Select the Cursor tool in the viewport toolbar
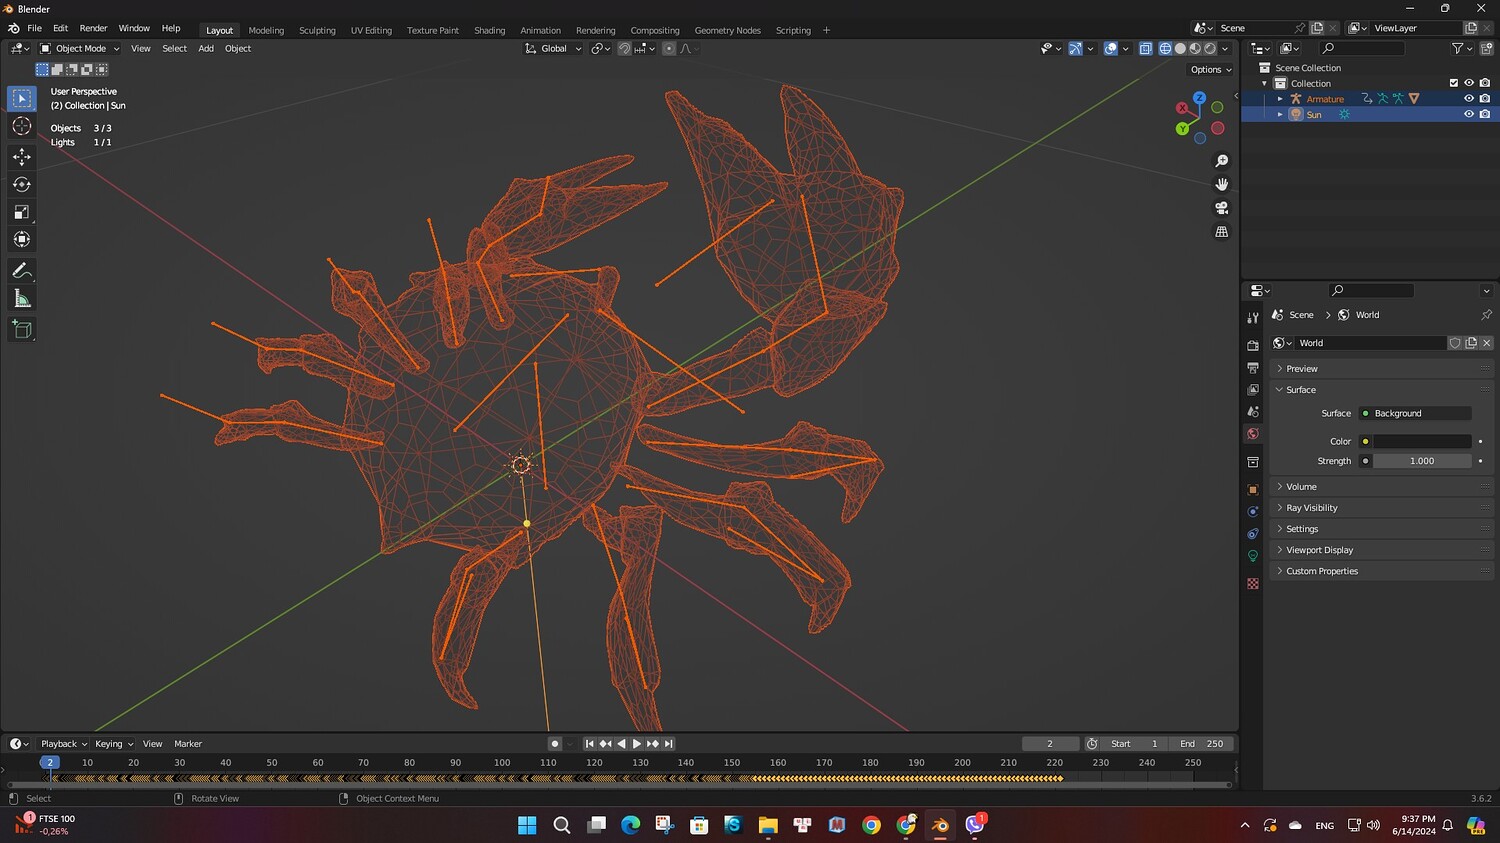Image resolution: width=1500 pixels, height=843 pixels. (x=22, y=126)
